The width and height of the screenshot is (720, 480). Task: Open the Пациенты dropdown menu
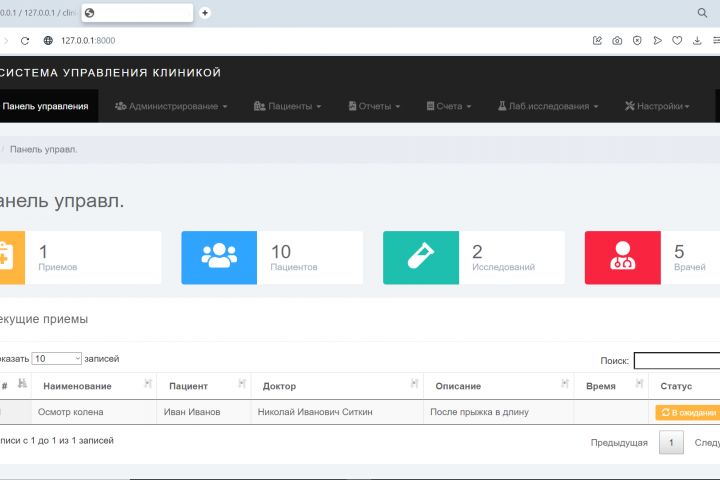[x=287, y=106]
